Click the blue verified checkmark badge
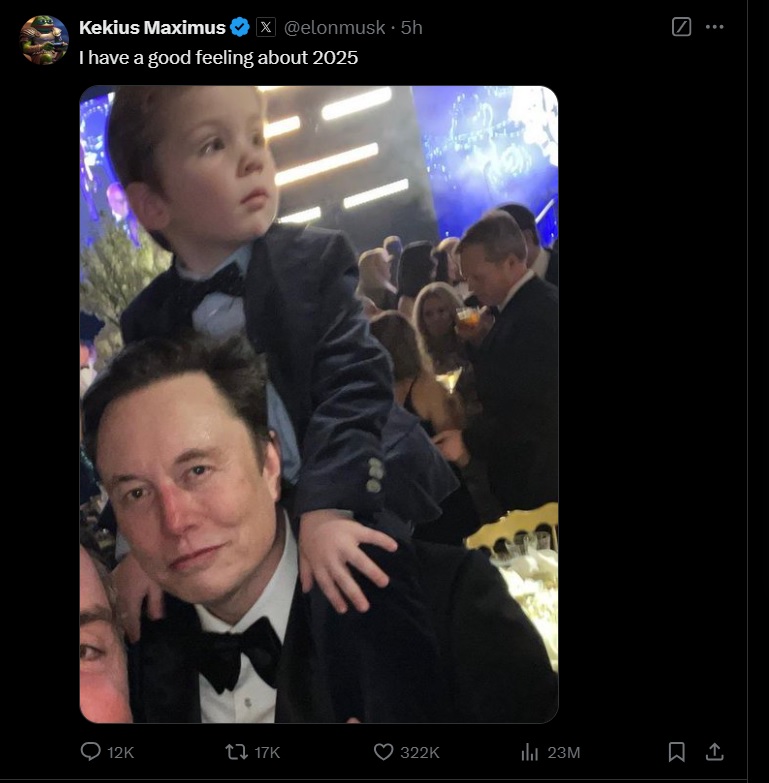The height and width of the screenshot is (783, 769). click(240, 28)
